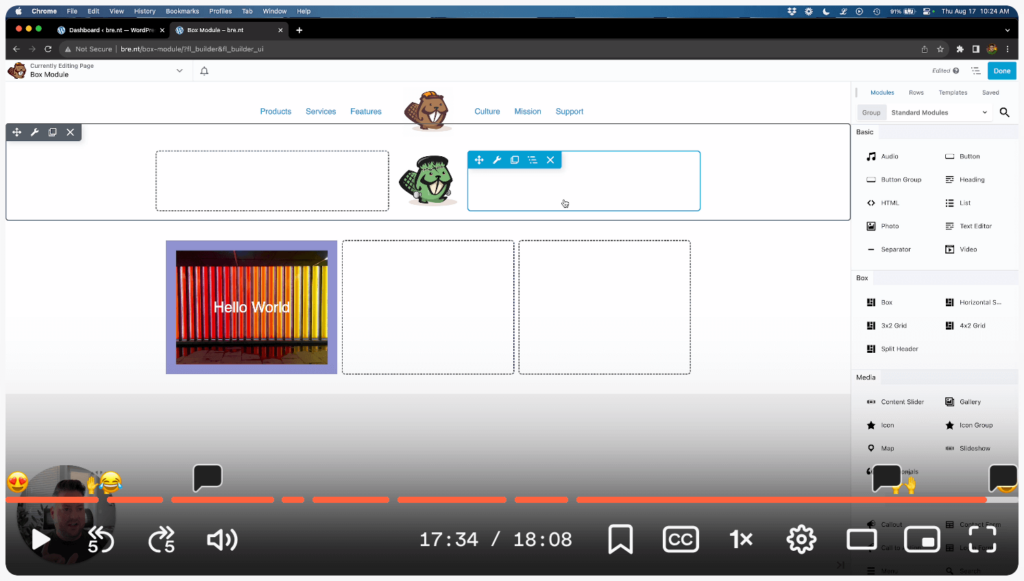The height and width of the screenshot is (581, 1024).
Task: Open wrench settings on the selected module
Action: tap(496, 159)
